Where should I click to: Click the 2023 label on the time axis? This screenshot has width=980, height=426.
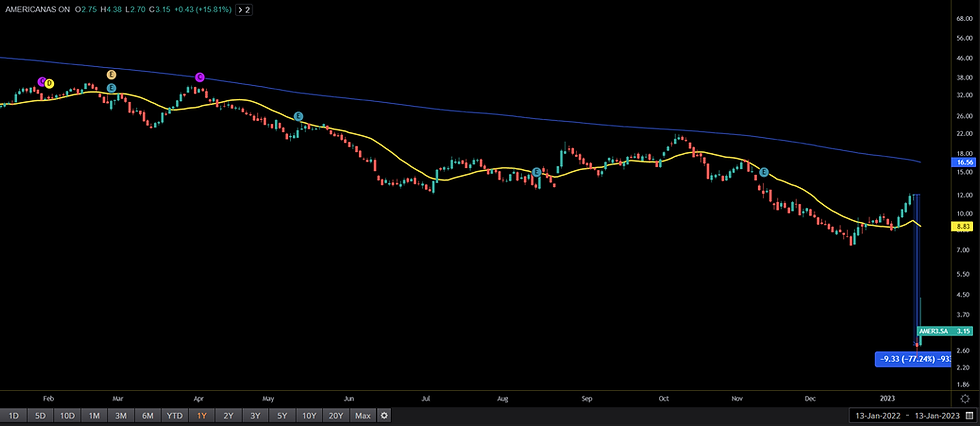point(889,397)
